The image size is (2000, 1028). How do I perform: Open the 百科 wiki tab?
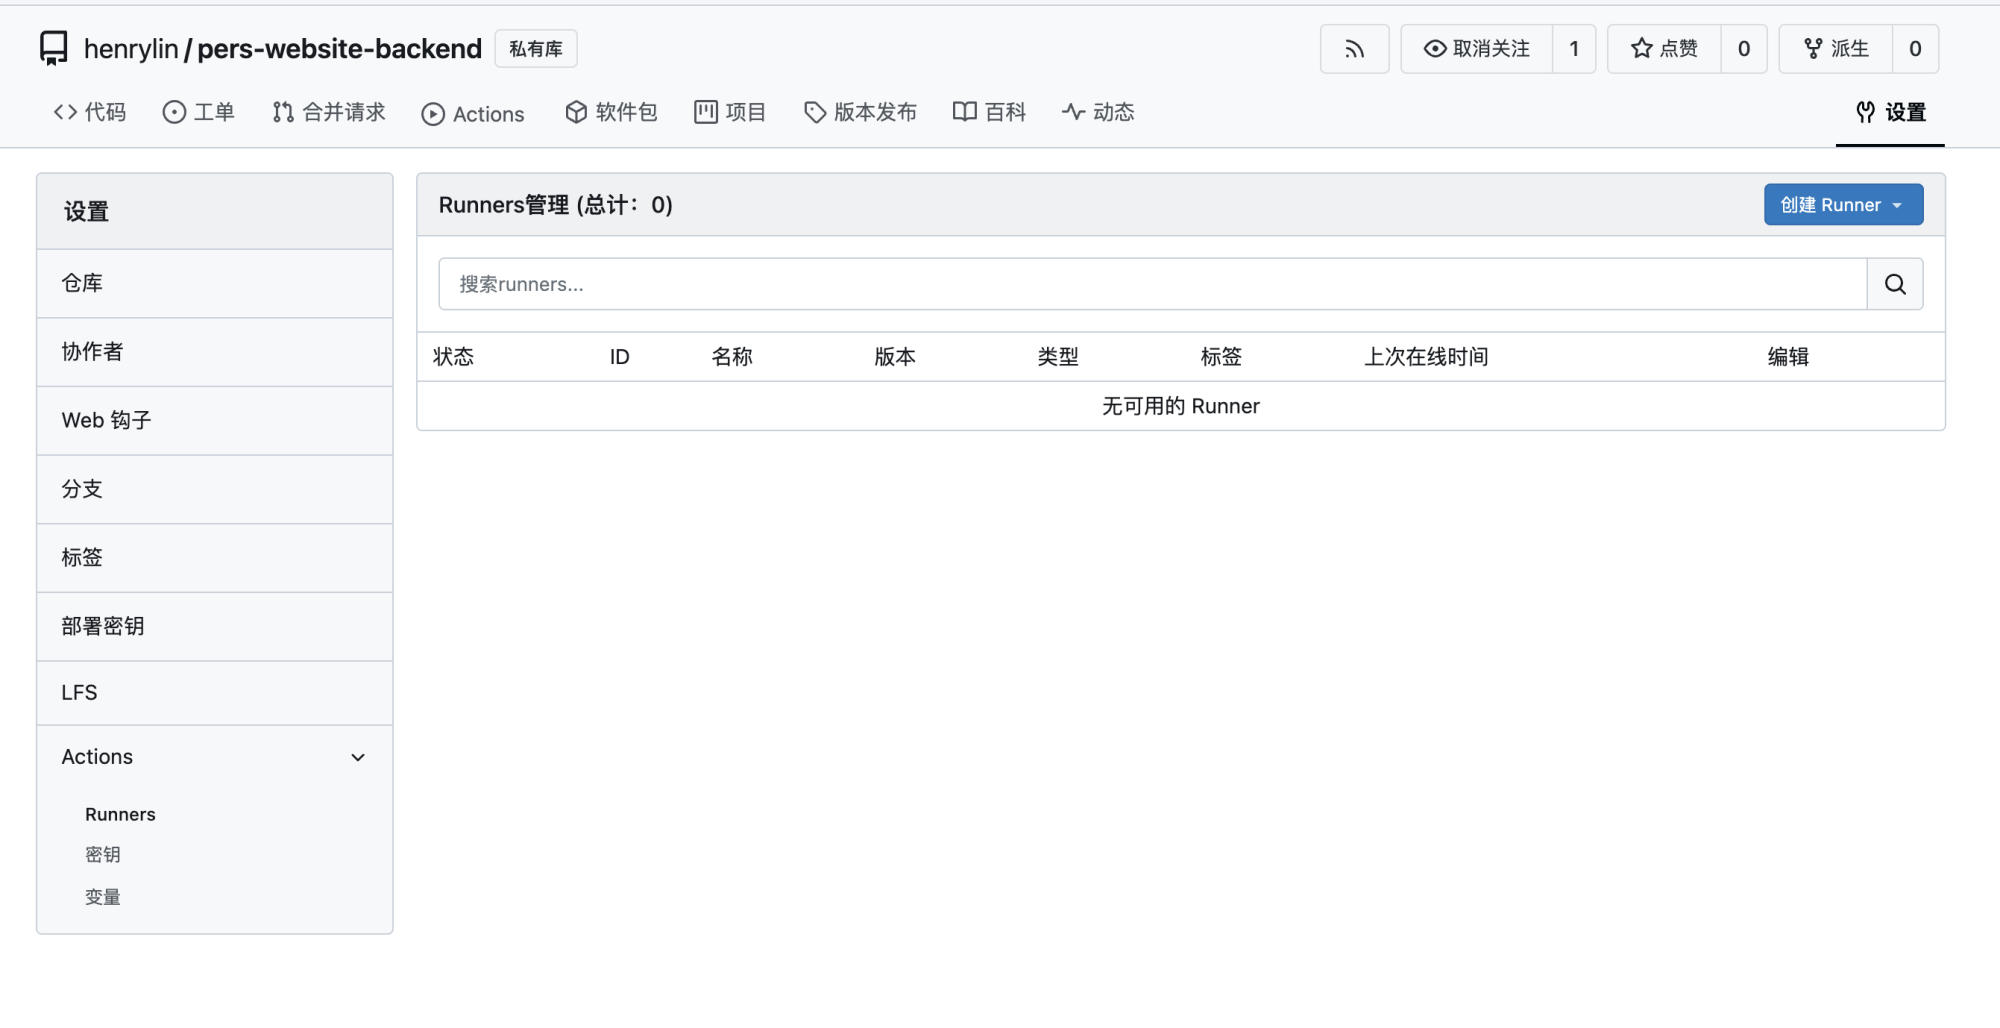click(989, 112)
